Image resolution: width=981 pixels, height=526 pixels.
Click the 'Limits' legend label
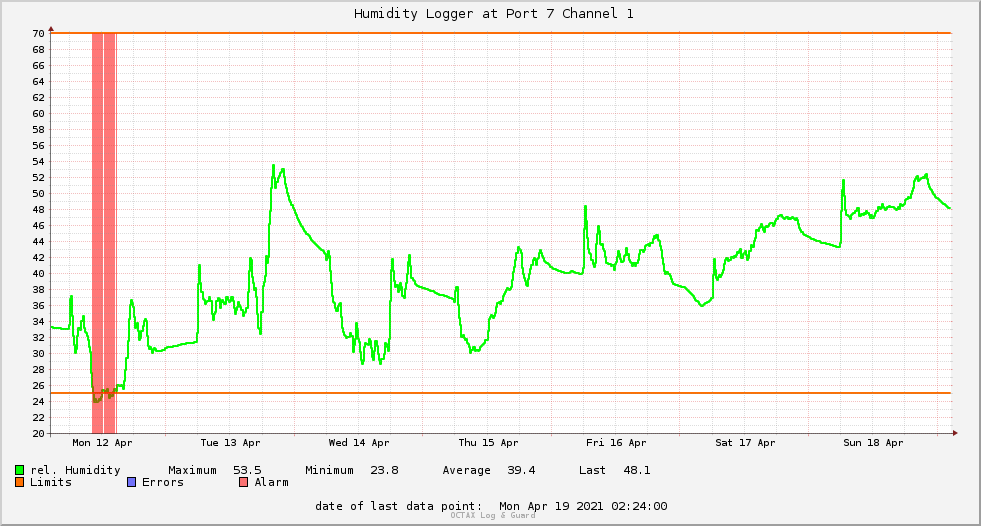click(51, 482)
